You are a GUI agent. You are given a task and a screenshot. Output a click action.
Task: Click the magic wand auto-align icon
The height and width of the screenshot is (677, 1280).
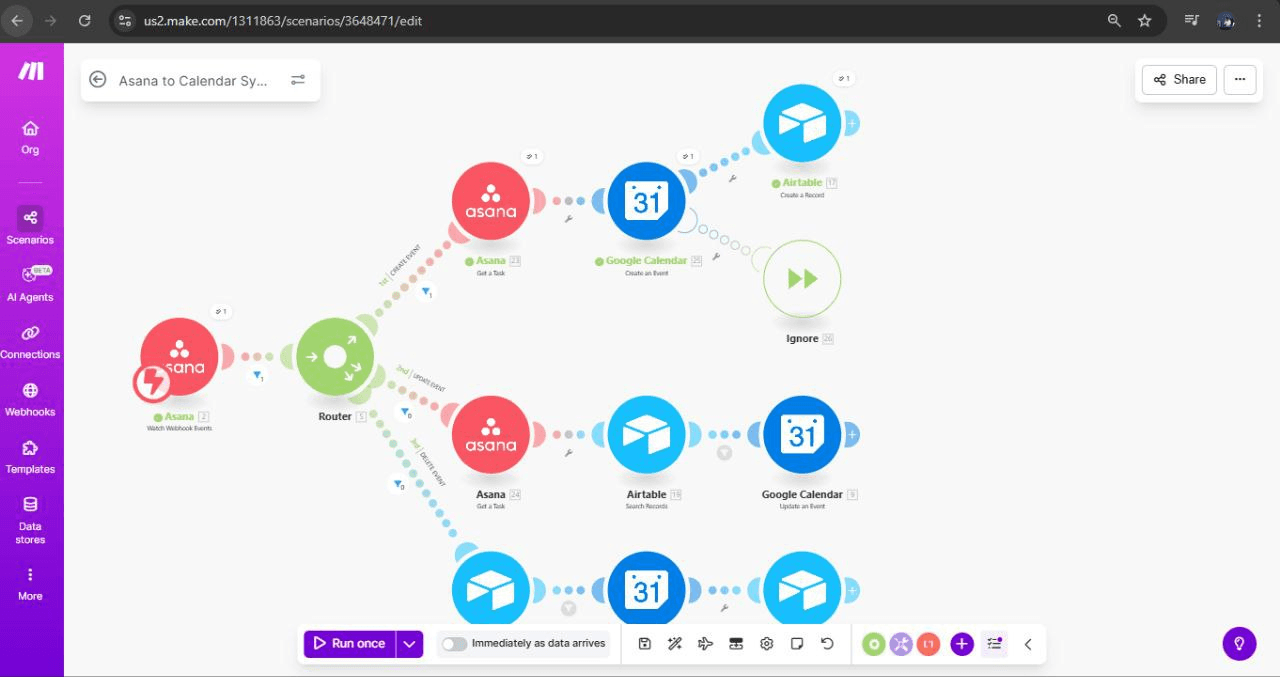(x=675, y=644)
